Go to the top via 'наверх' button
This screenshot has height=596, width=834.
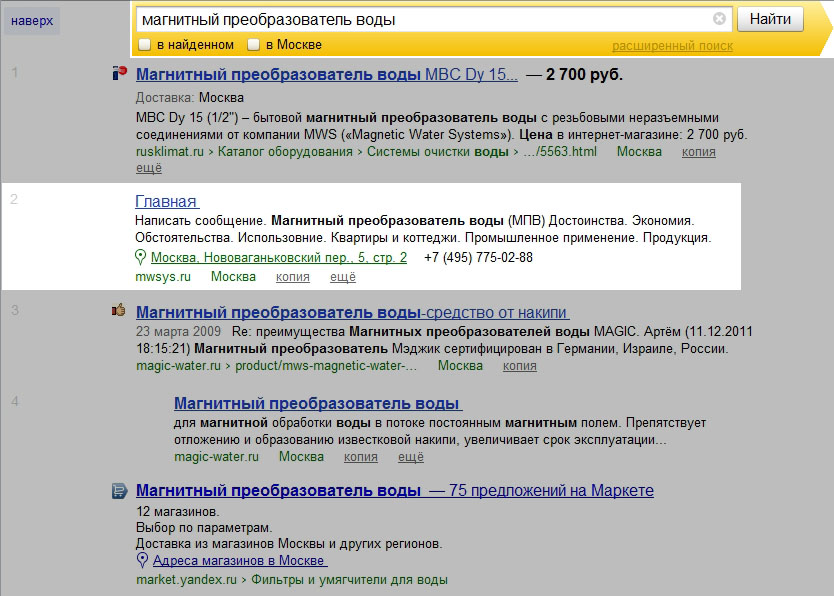tap(32, 21)
